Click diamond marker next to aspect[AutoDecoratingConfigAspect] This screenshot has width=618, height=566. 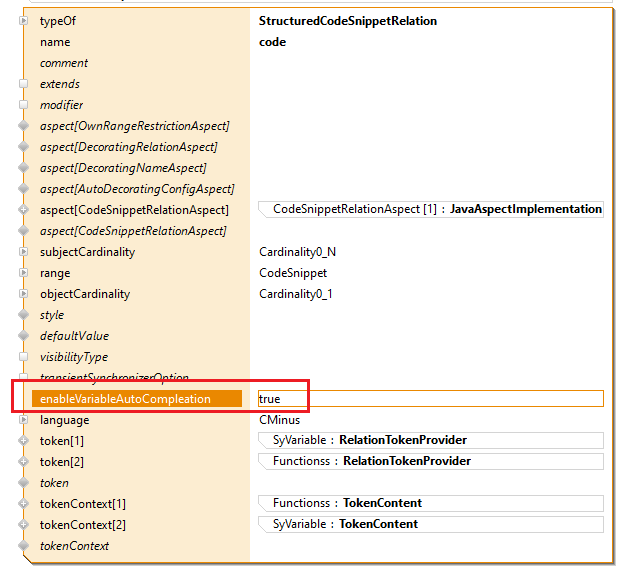tap(24, 189)
